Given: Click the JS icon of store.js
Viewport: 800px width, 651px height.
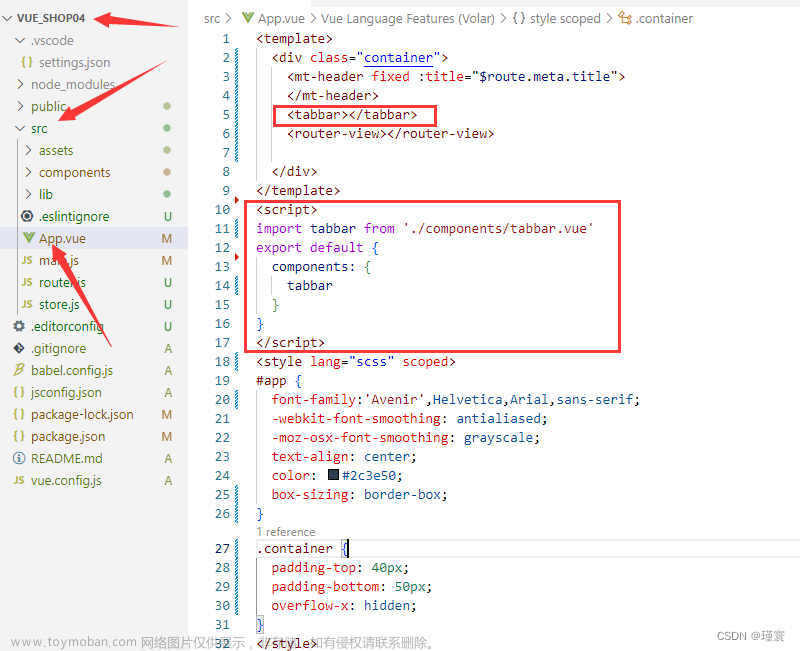Looking at the screenshot, I should (27, 305).
